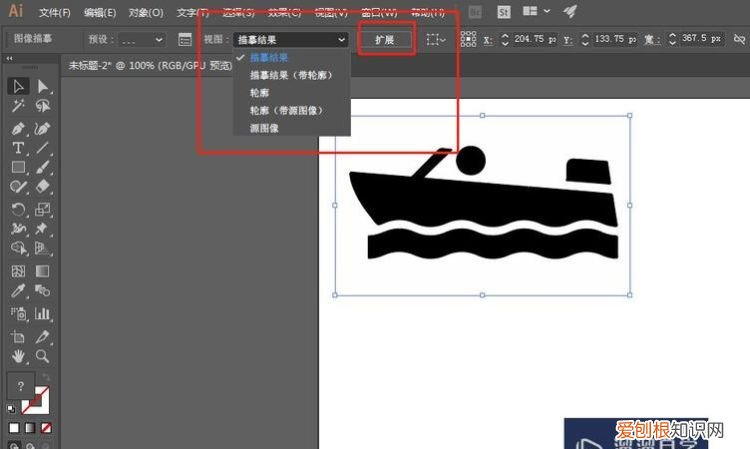Switch to 未标题-2* document tab
This screenshot has height=449, width=750.
pyautogui.click(x=150, y=65)
